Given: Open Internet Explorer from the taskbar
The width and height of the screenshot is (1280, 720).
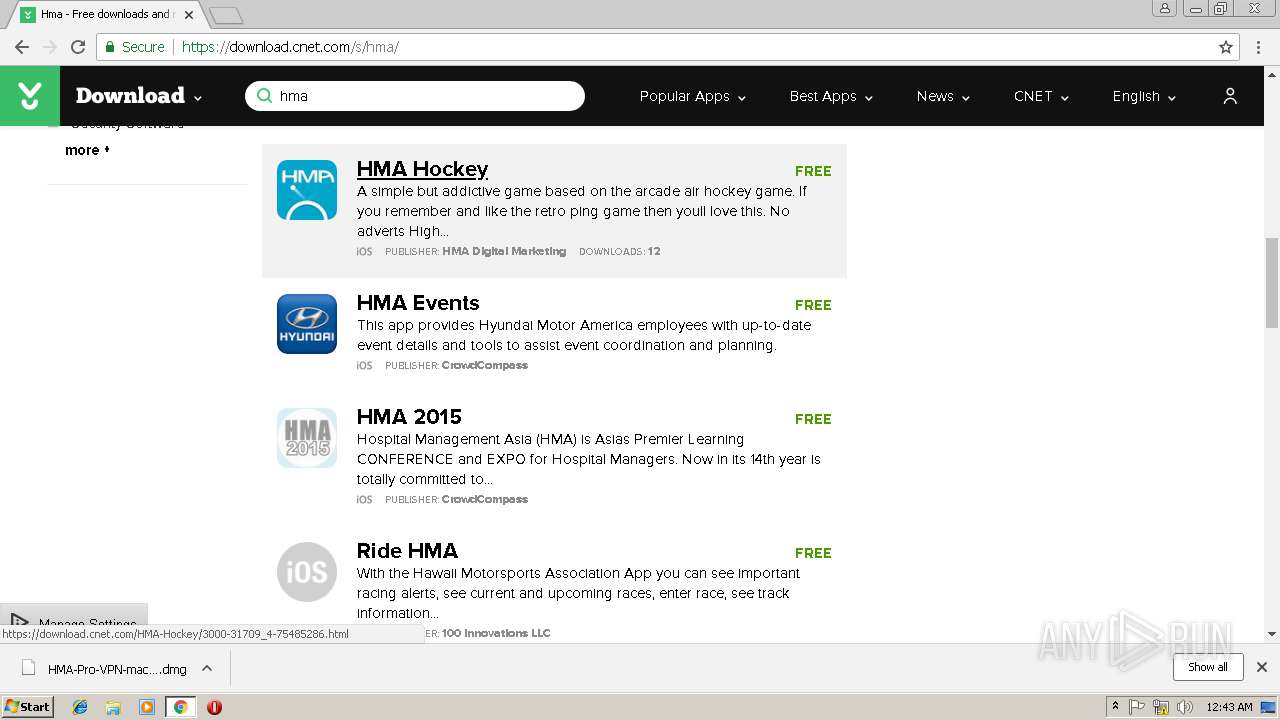Looking at the screenshot, I should pyautogui.click(x=80, y=707).
